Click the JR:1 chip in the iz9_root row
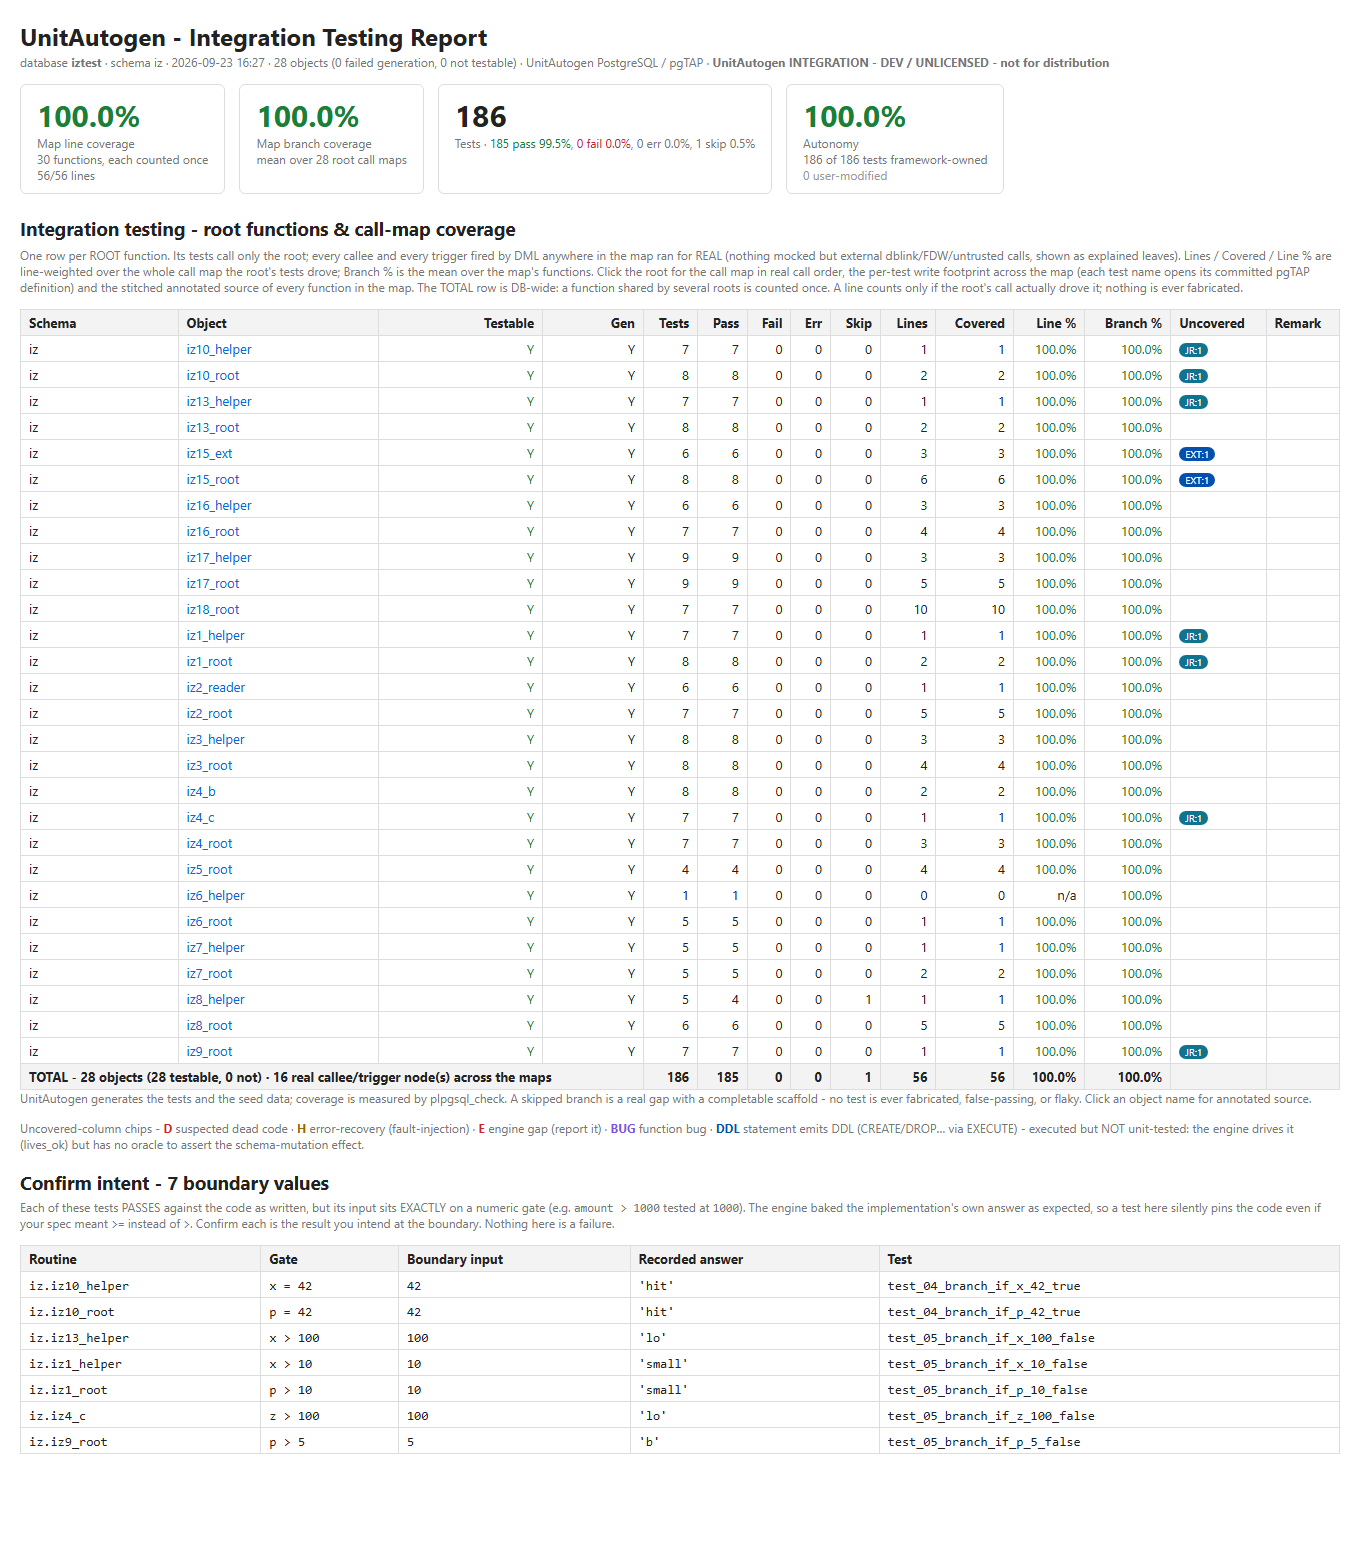Viewport: 1360px width, 1560px height. click(1193, 1052)
